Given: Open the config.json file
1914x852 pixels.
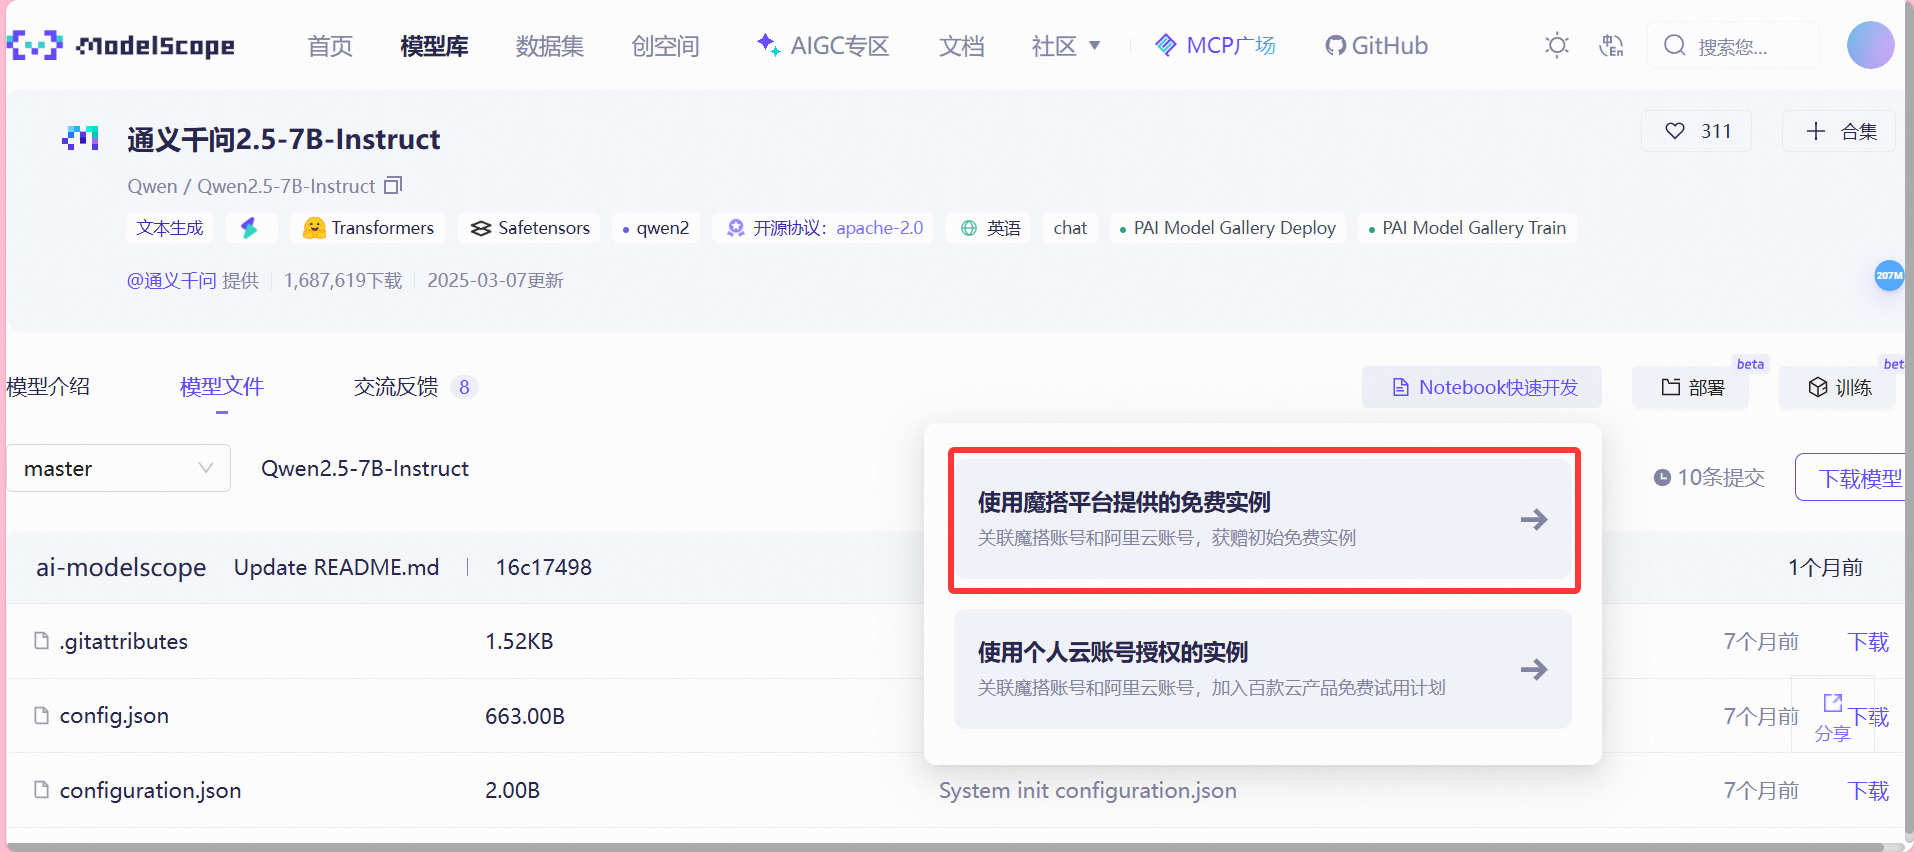Looking at the screenshot, I should [x=114, y=716].
